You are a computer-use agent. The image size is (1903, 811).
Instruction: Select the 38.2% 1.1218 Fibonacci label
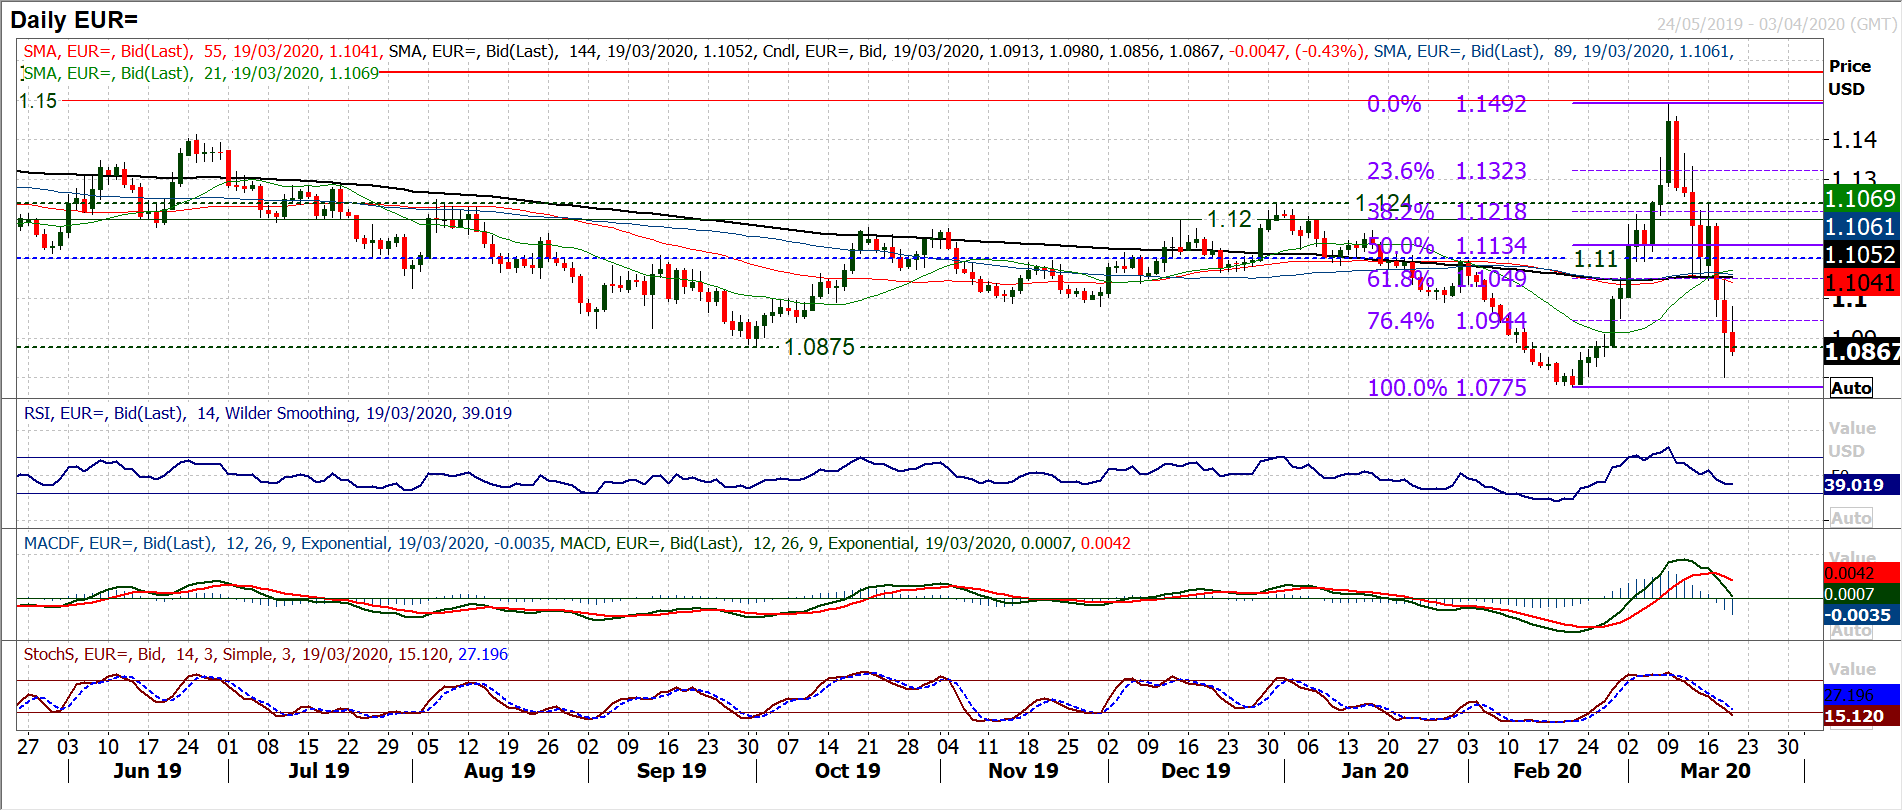click(1446, 212)
